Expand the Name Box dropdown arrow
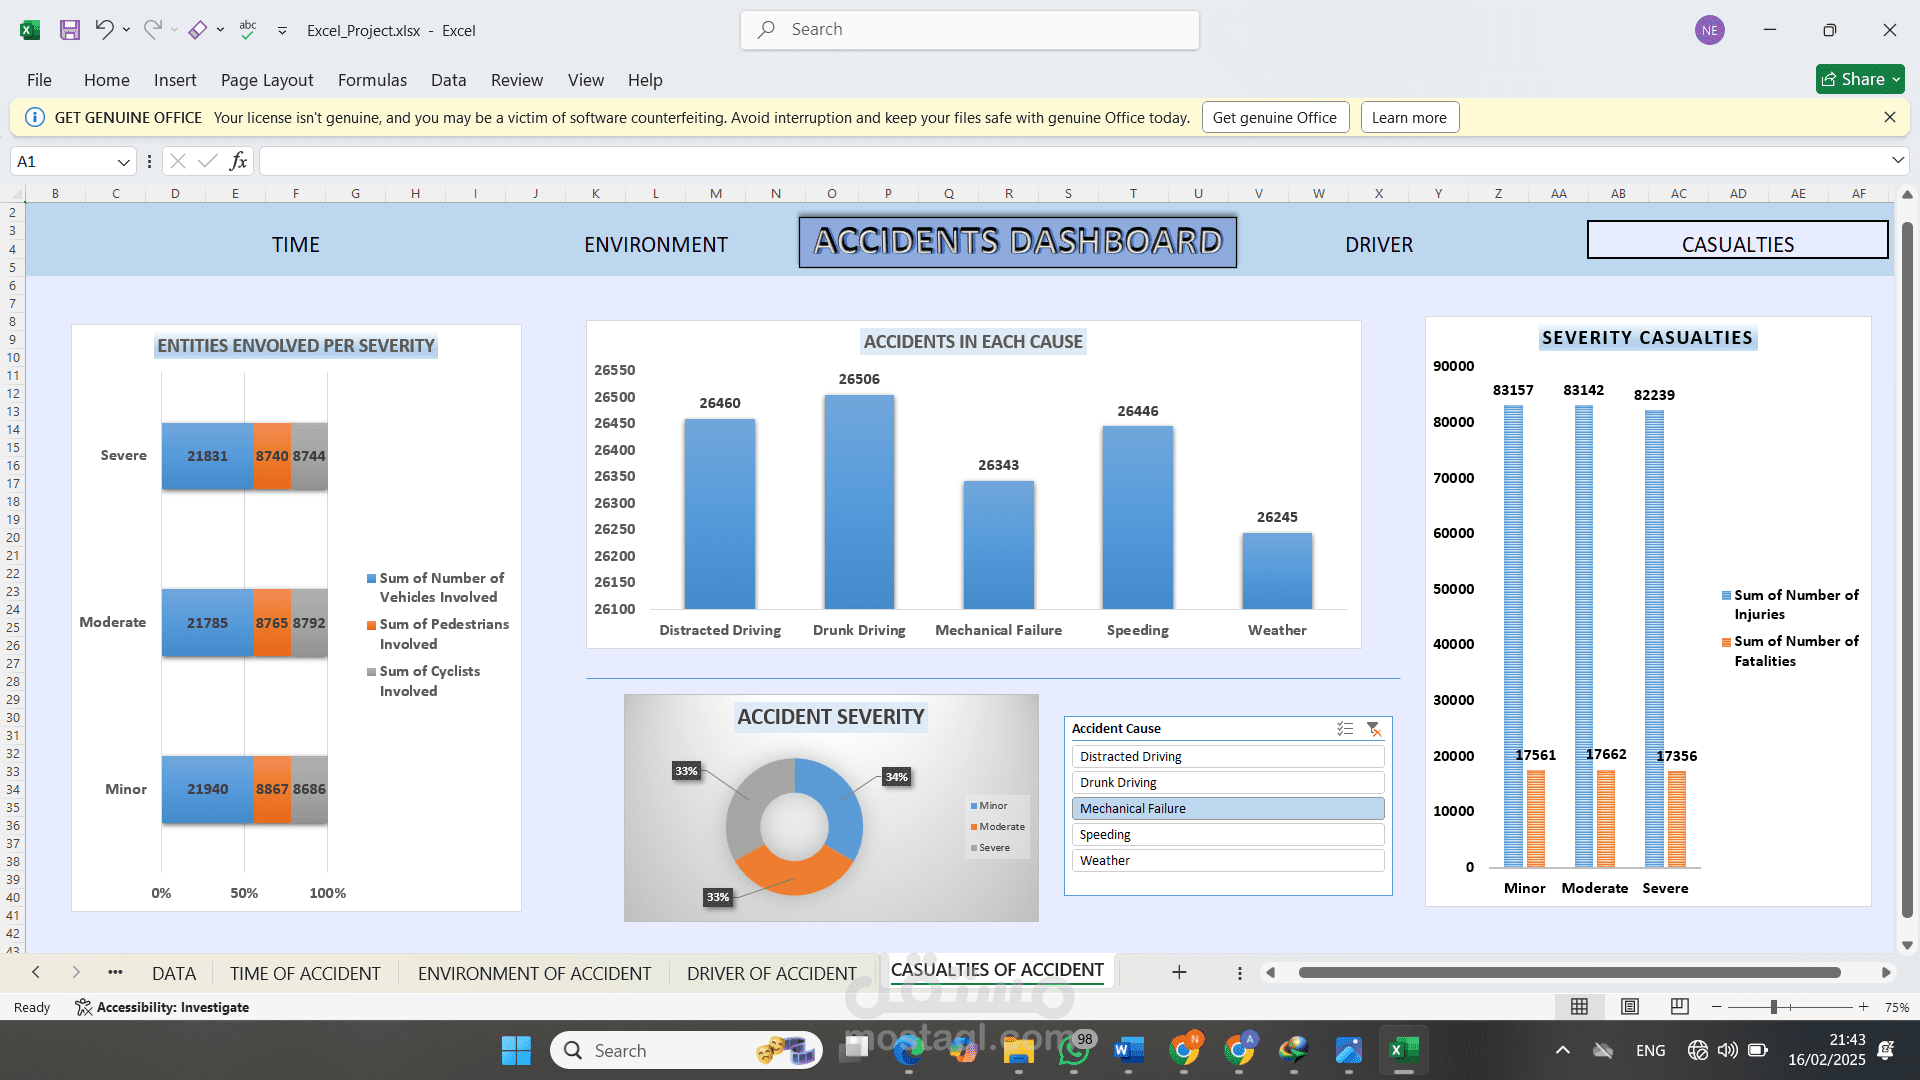This screenshot has width=1920, height=1080. click(123, 162)
